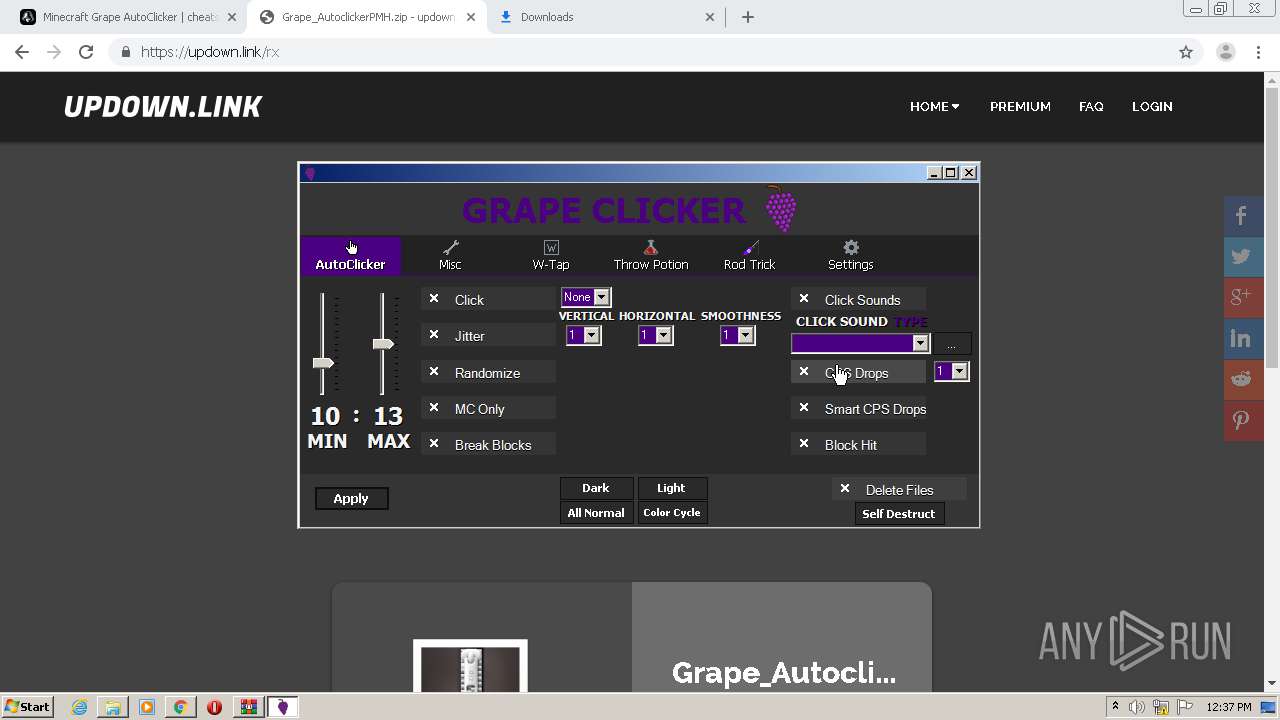Open the Action Center flag tray icon
The width and height of the screenshot is (1280, 720).
1184,707
